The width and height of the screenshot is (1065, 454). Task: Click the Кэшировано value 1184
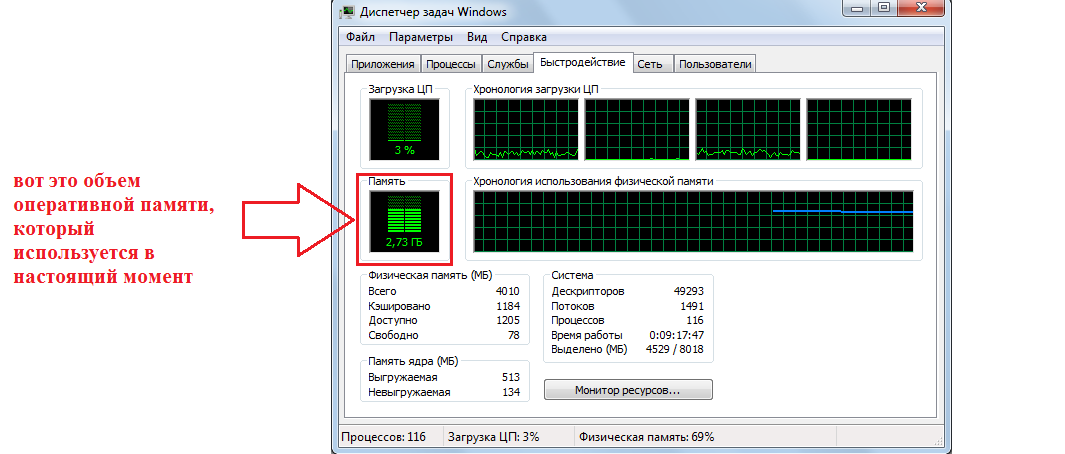pos(508,306)
